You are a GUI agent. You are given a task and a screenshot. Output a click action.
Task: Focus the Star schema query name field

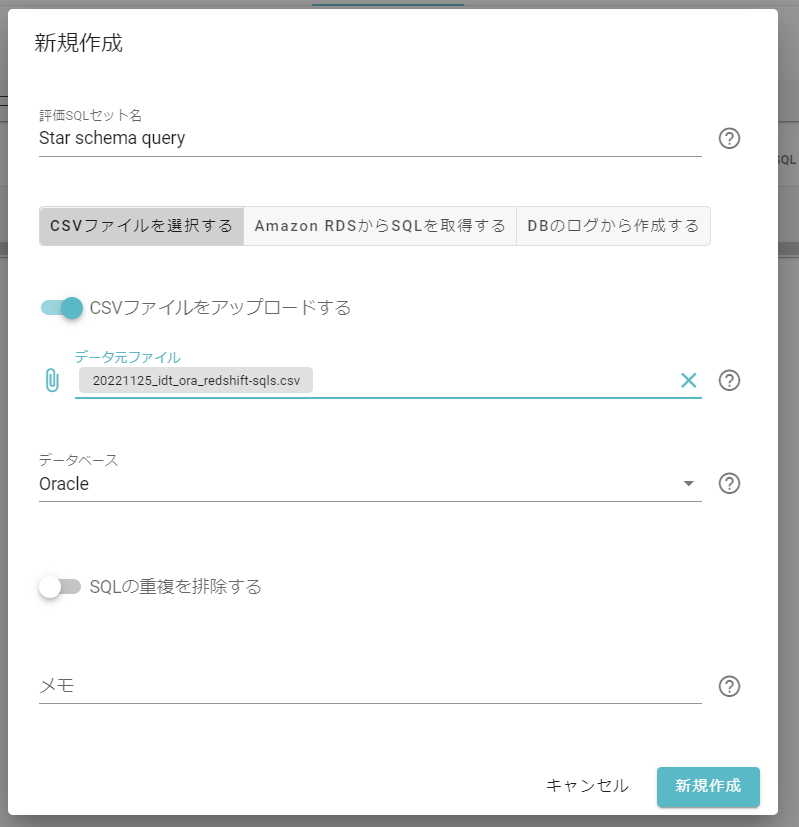point(370,138)
